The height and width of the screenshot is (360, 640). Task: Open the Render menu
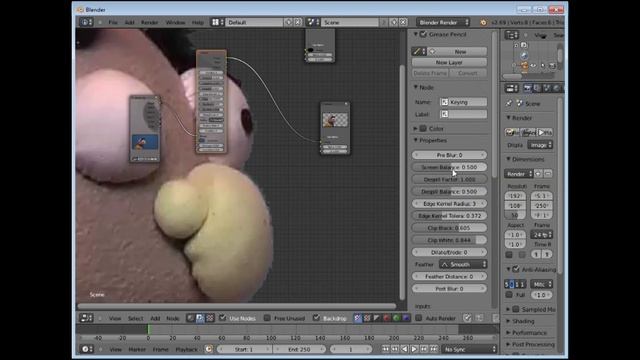149,22
